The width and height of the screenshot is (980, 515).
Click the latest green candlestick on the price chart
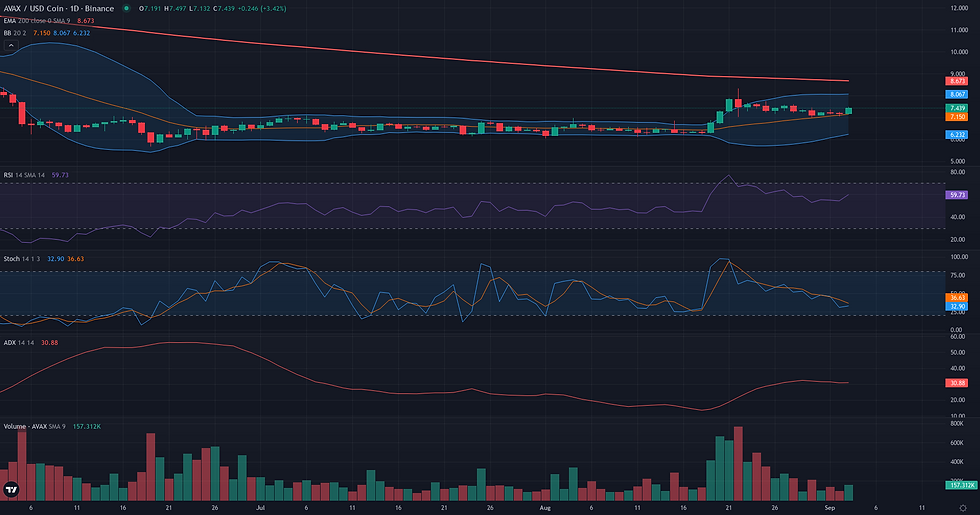(848, 111)
